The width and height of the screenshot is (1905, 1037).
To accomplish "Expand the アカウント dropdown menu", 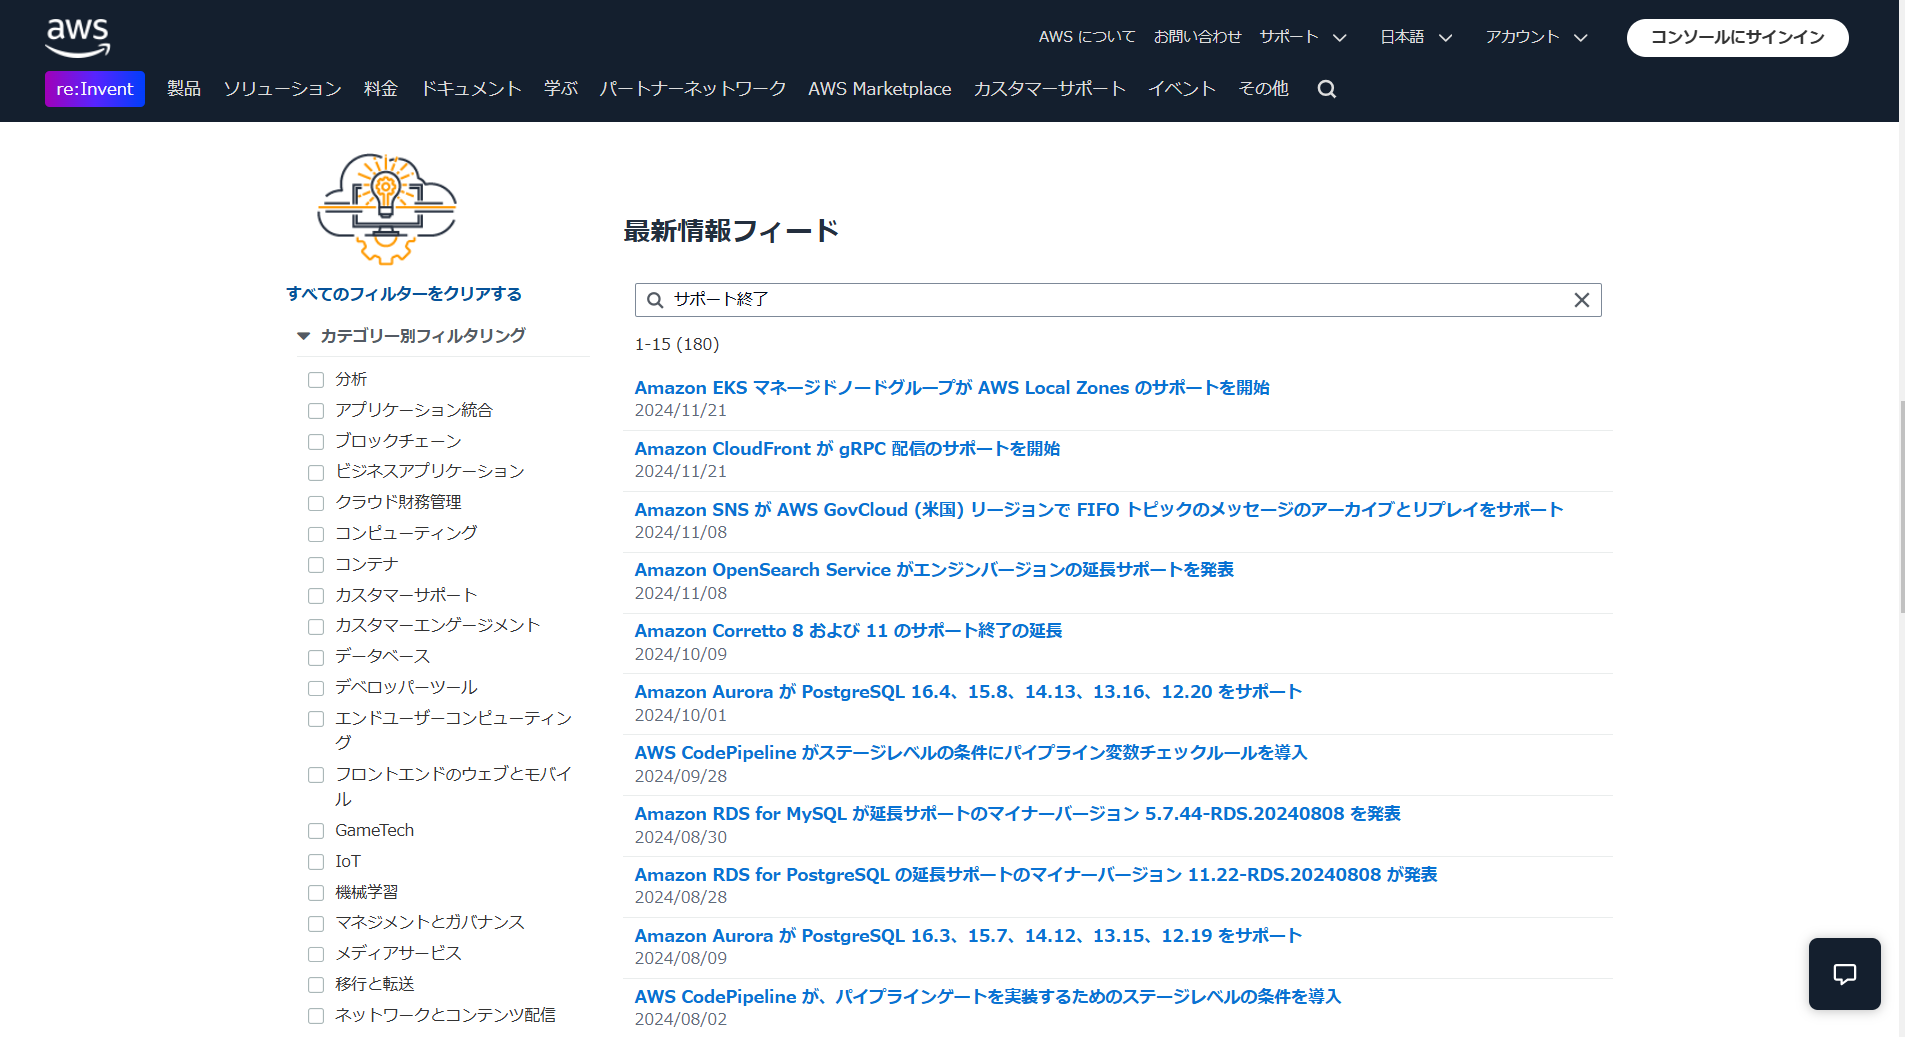I will (1536, 37).
